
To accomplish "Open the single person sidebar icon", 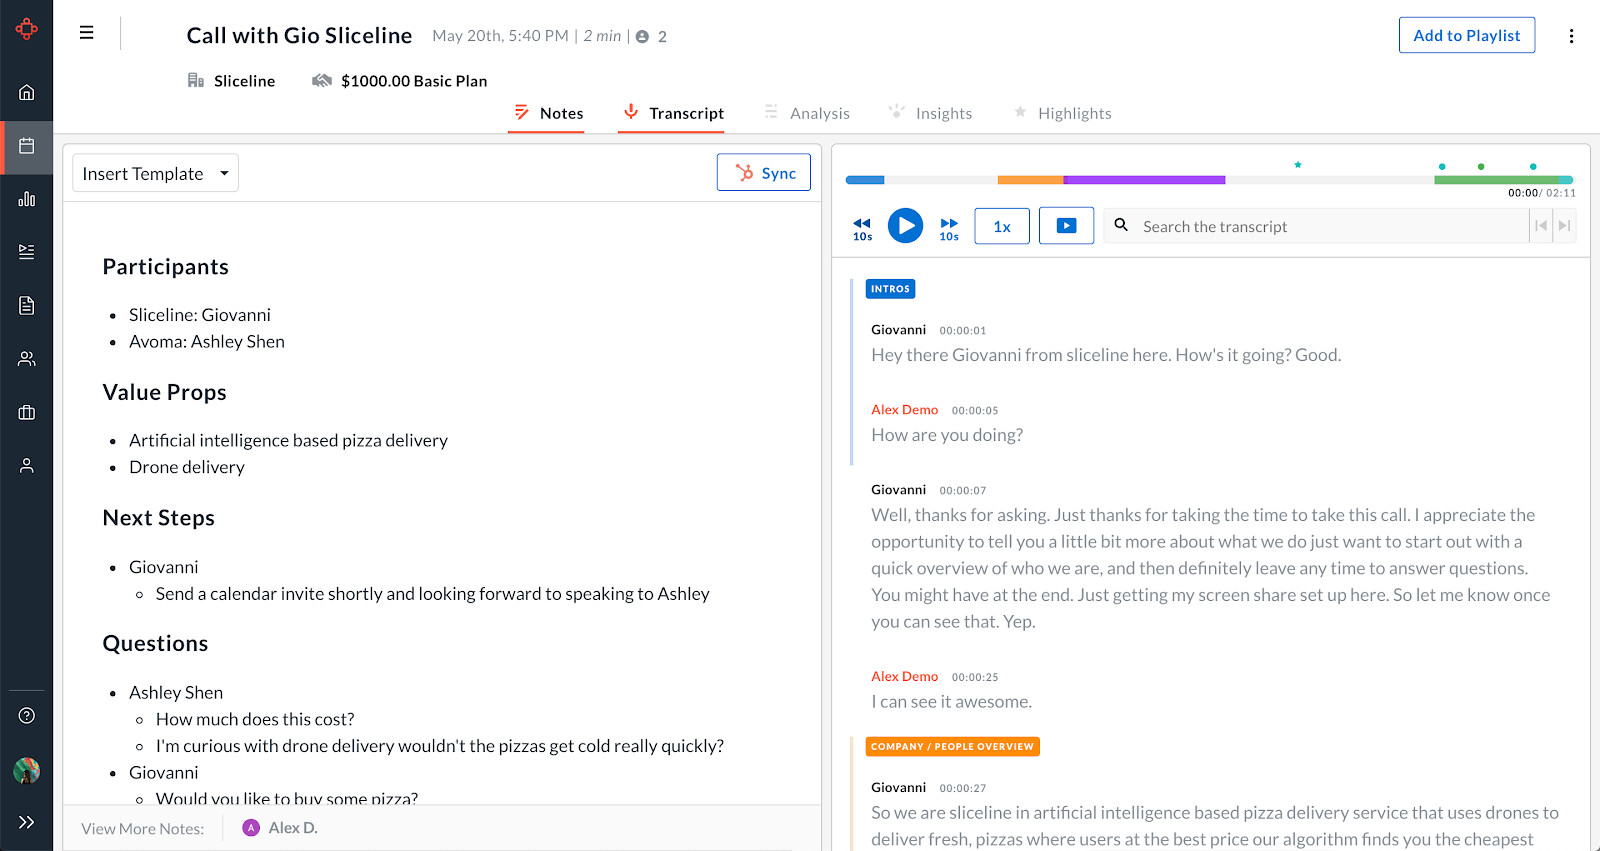I will pyautogui.click(x=27, y=465).
